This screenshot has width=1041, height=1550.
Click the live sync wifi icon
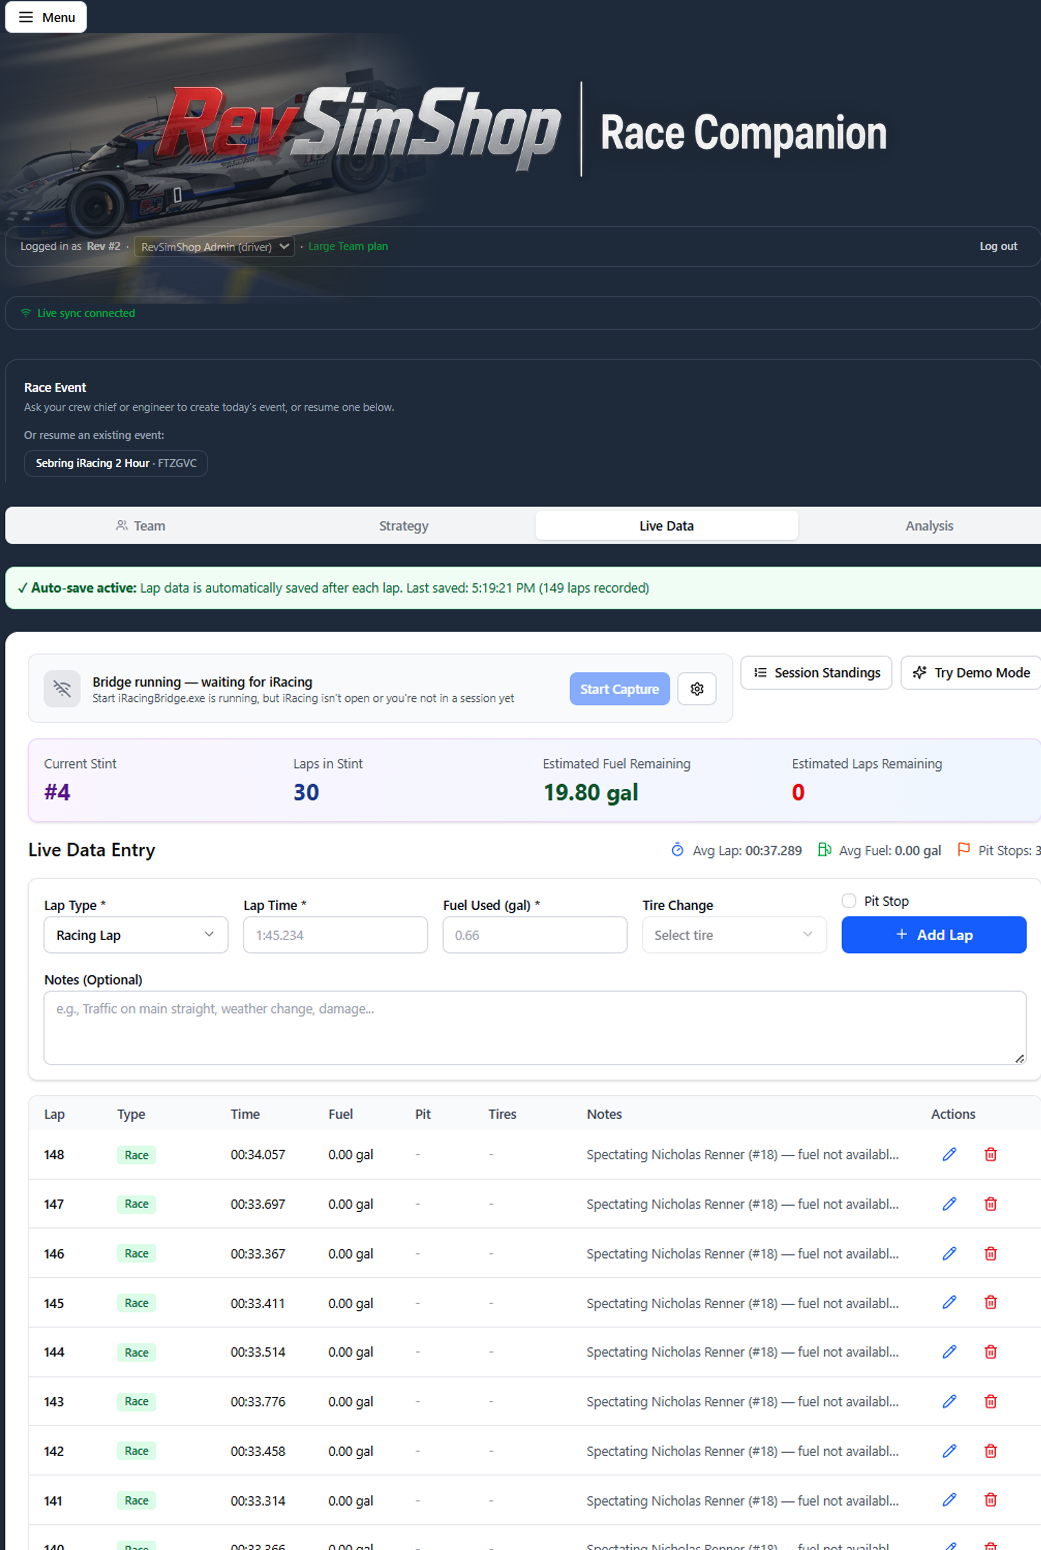pyautogui.click(x=26, y=313)
